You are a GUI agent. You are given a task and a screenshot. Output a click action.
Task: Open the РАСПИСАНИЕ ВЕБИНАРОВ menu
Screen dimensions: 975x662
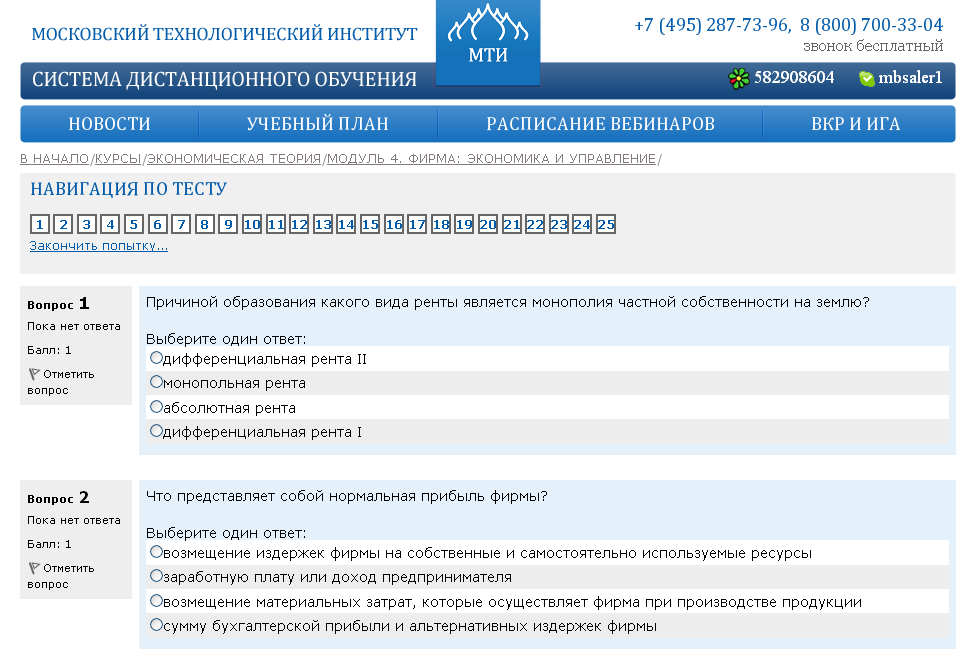600,124
